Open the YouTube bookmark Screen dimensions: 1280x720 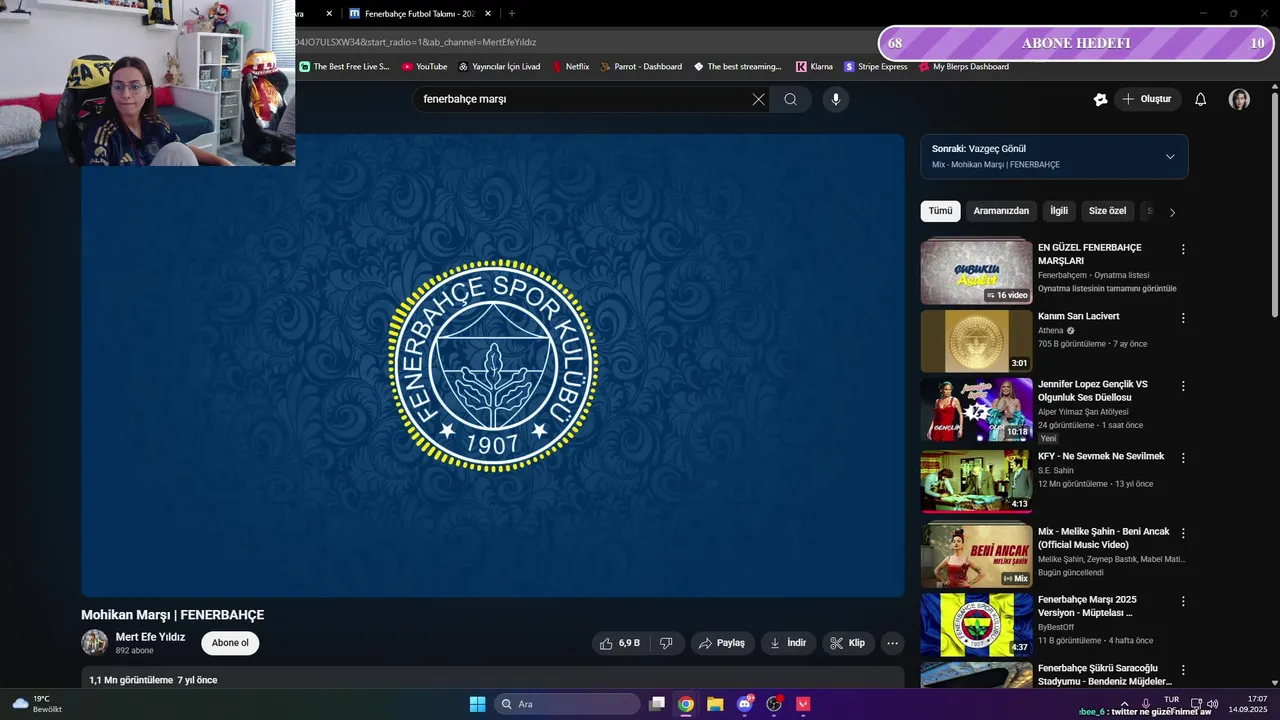point(424,67)
